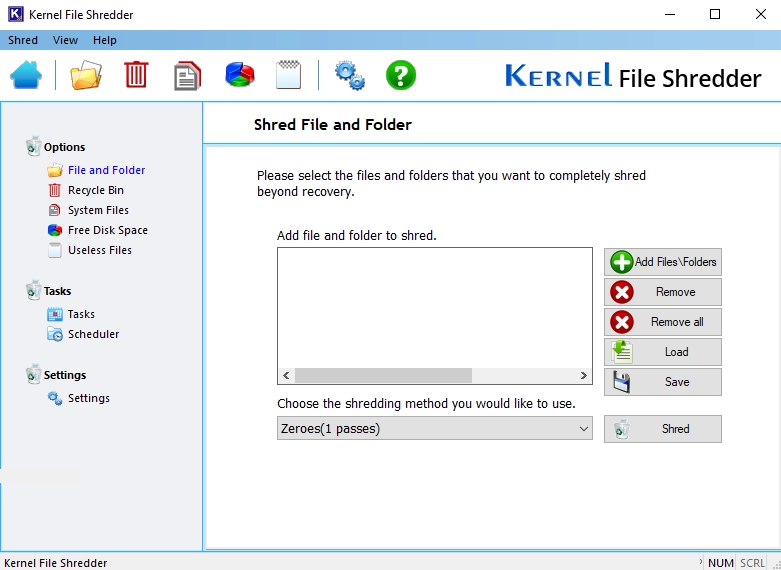Screen dimensions: 781x570
Task: Select the Recycle Bin toolbar icon
Action: point(136,75)
